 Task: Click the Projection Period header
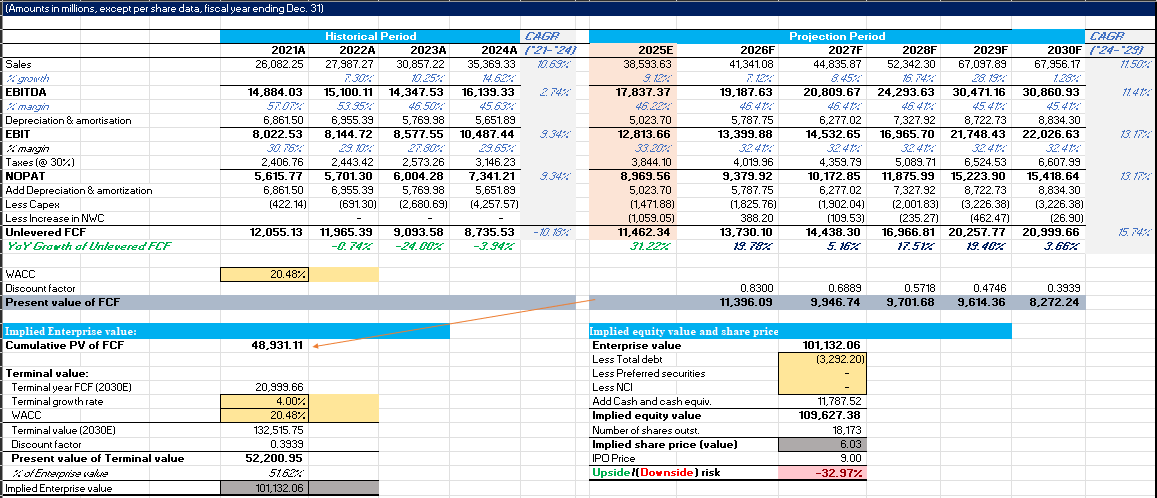837,36
